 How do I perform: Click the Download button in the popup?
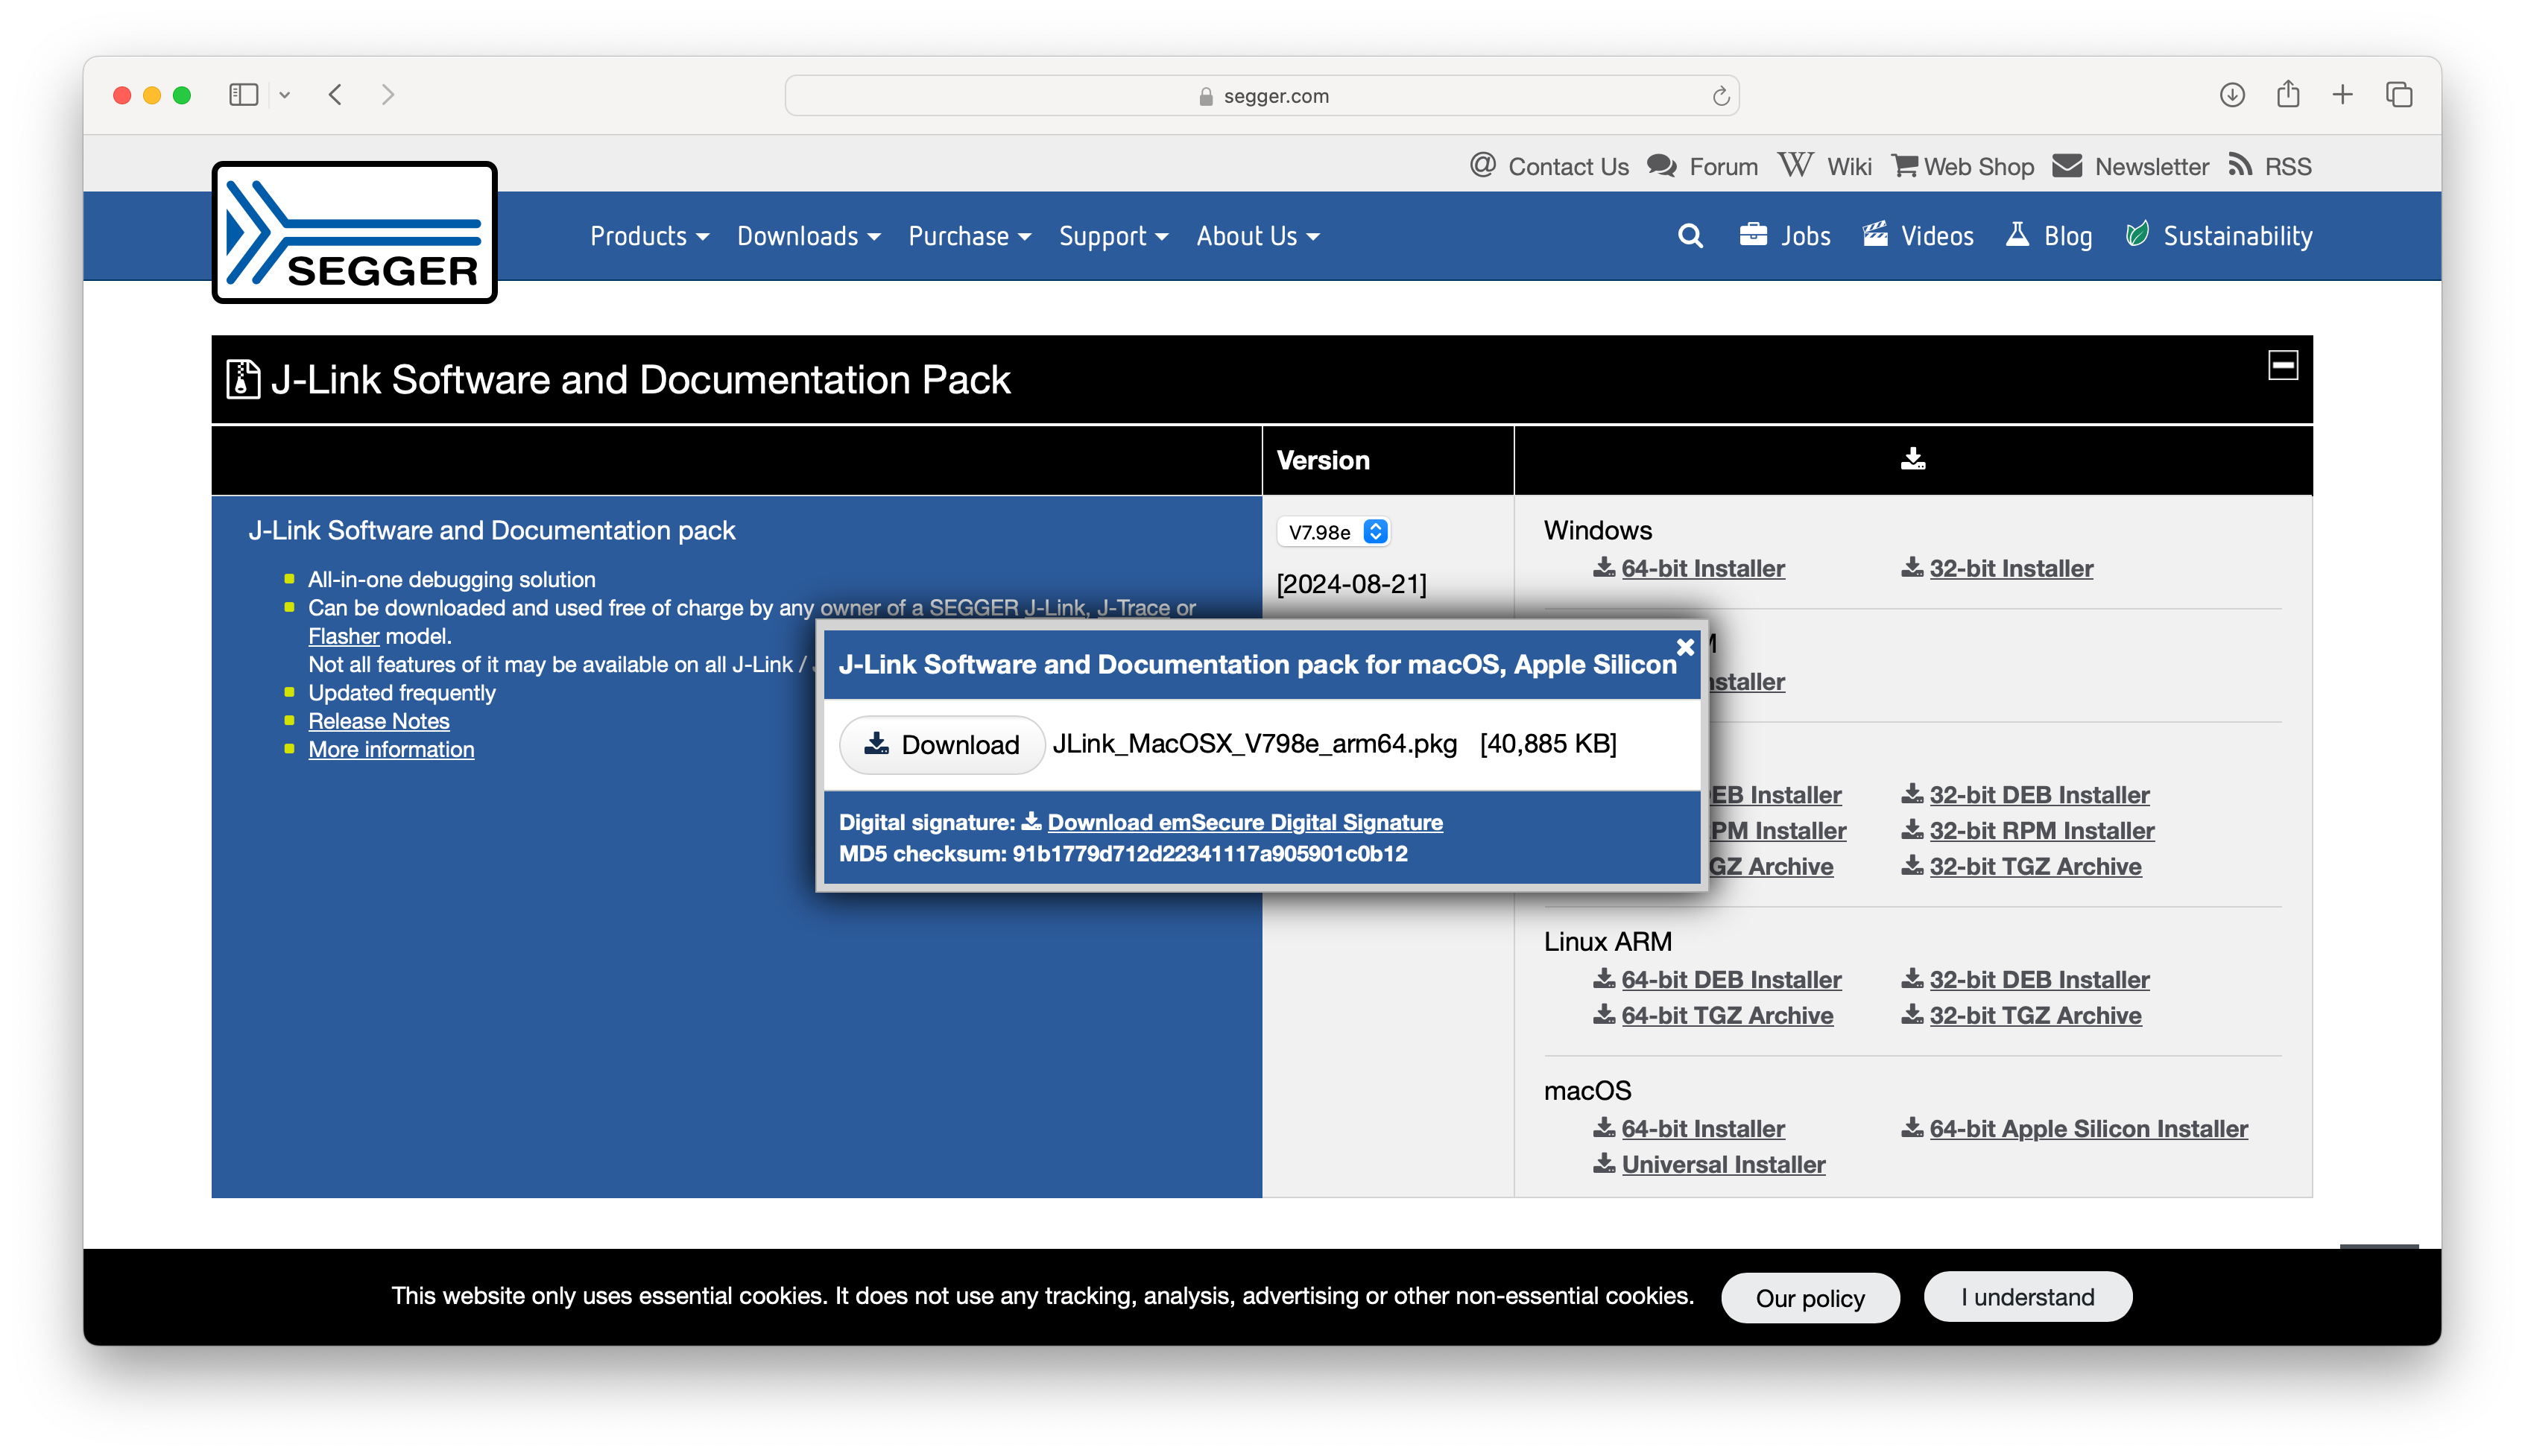coord(941,744)
